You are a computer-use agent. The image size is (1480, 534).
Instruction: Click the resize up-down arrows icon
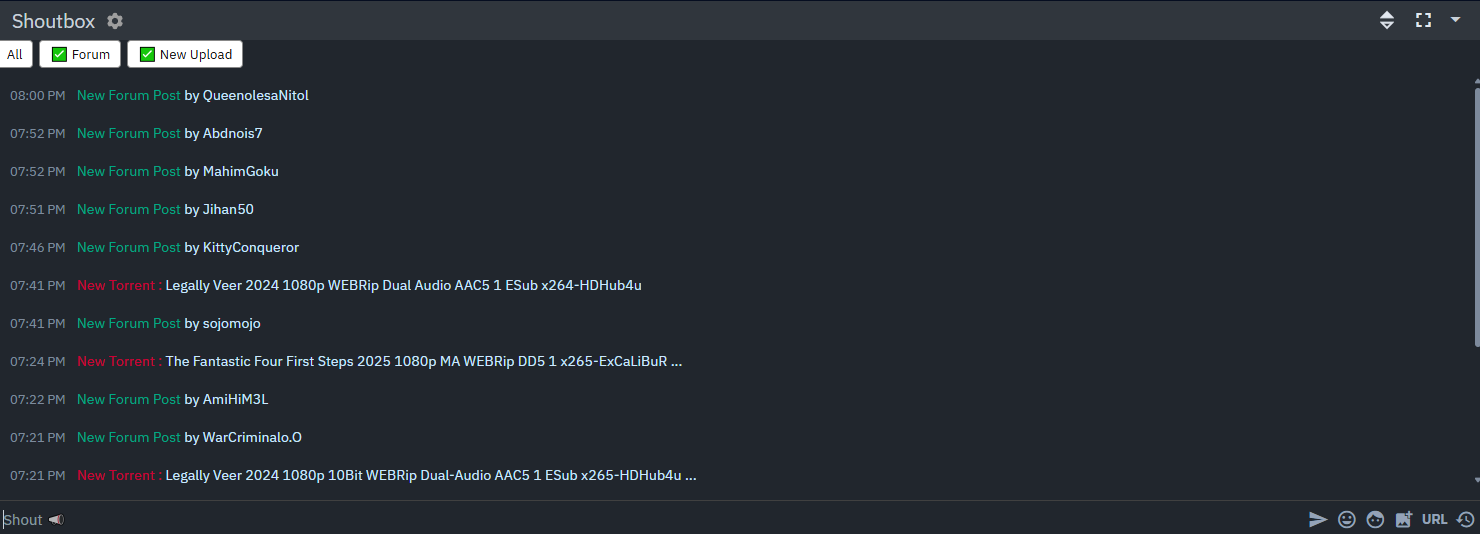pos(1387,20)
